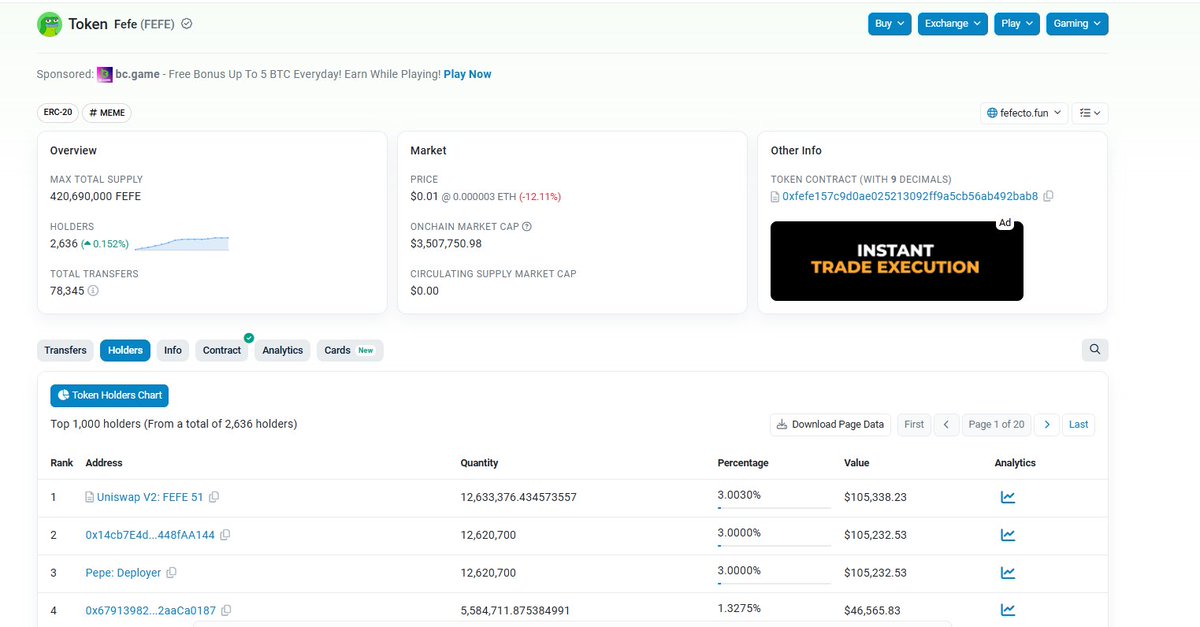Open the fefecto.fun website dropdown
Screen dimensions: 1200x627
pos(1024,113)
